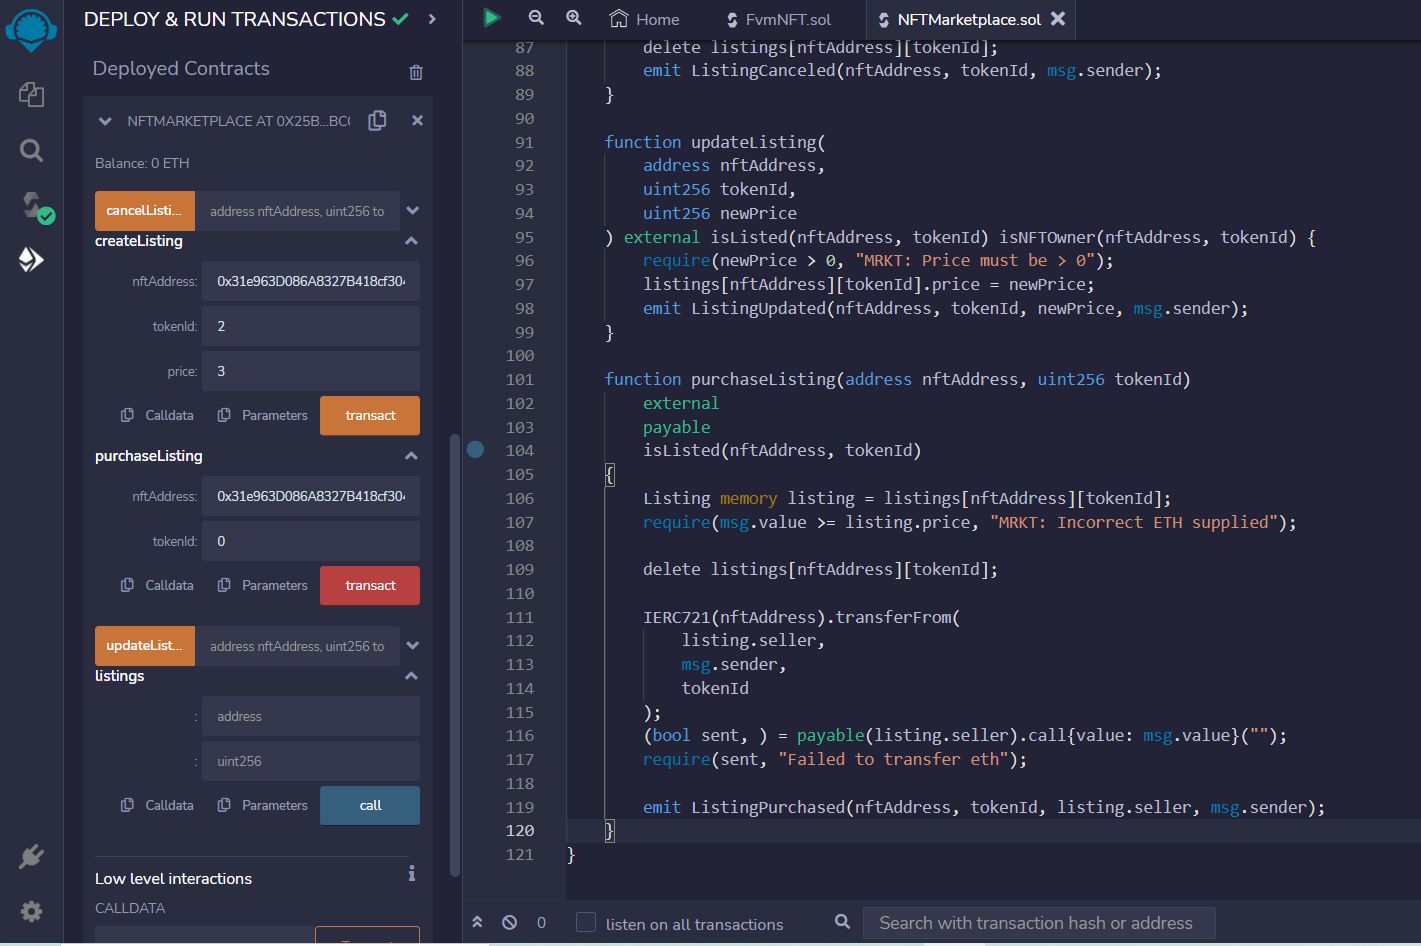This screenshot has height=946, width=1421.
Task: Expand panel arrow next to Deploy title
Action: coord(432,19)
